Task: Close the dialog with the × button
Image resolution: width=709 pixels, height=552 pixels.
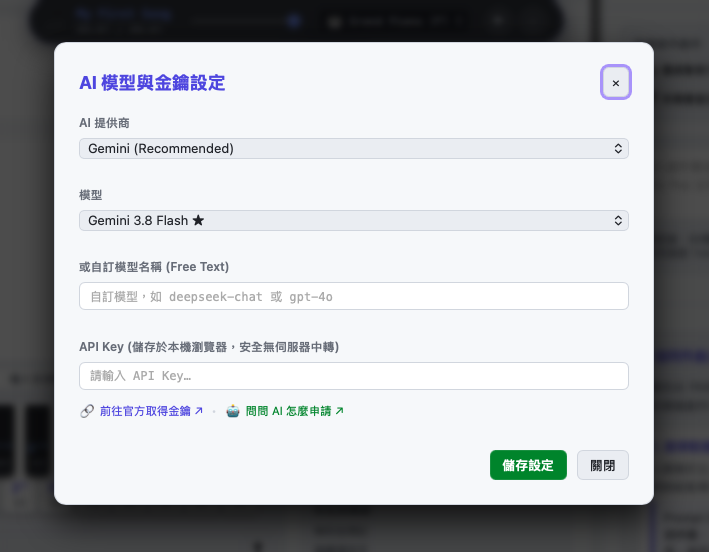Action: tap(615, 83)
